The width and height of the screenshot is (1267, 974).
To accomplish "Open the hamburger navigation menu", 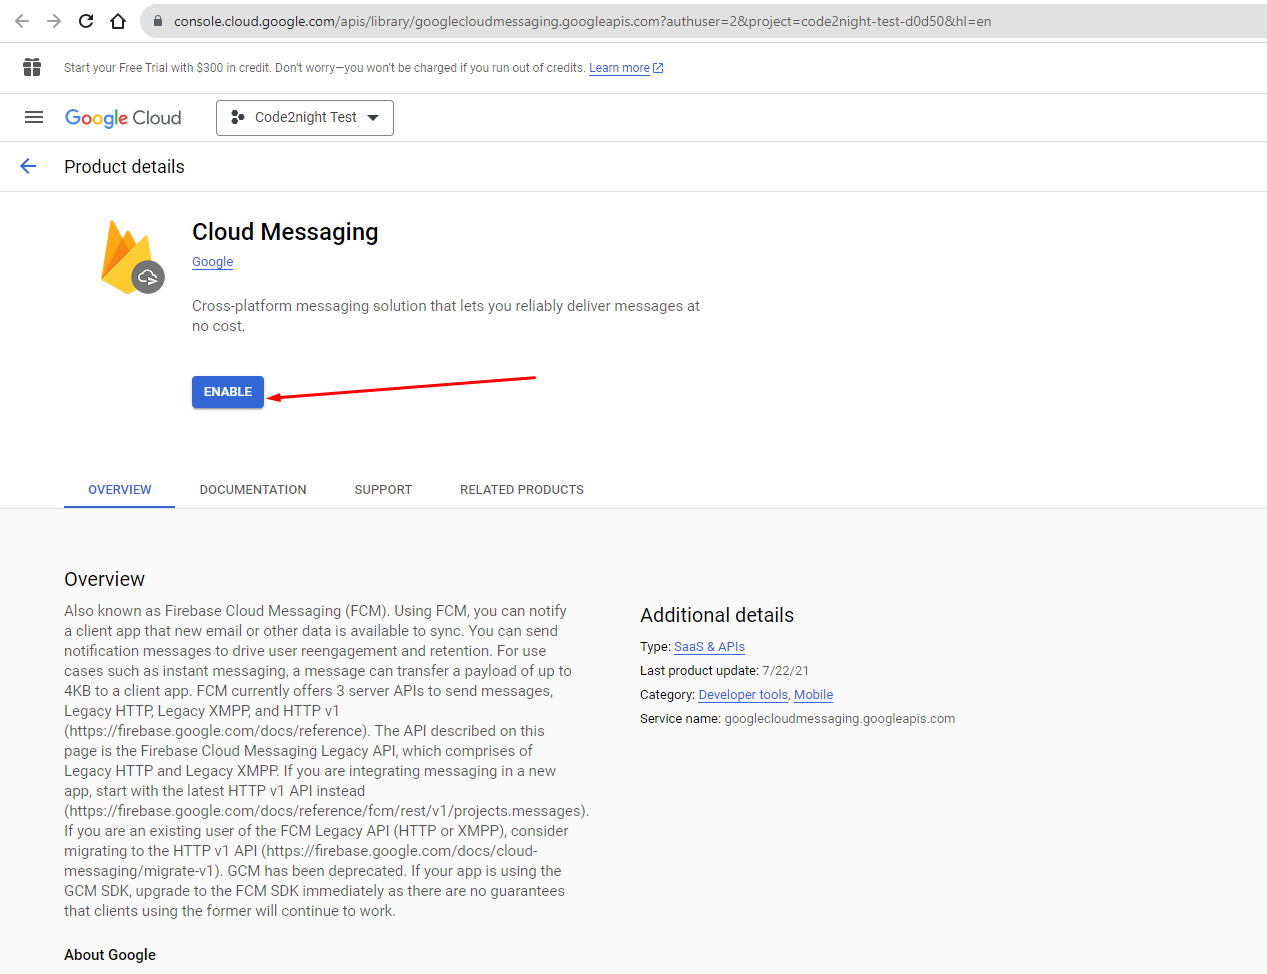I will [x=34, y=117].
